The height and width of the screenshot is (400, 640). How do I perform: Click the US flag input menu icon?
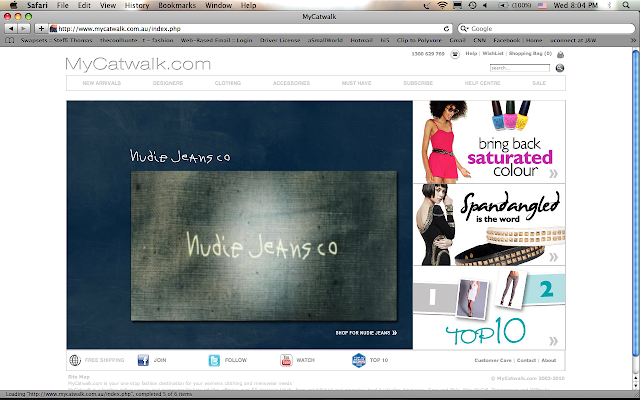coord(542,5)
